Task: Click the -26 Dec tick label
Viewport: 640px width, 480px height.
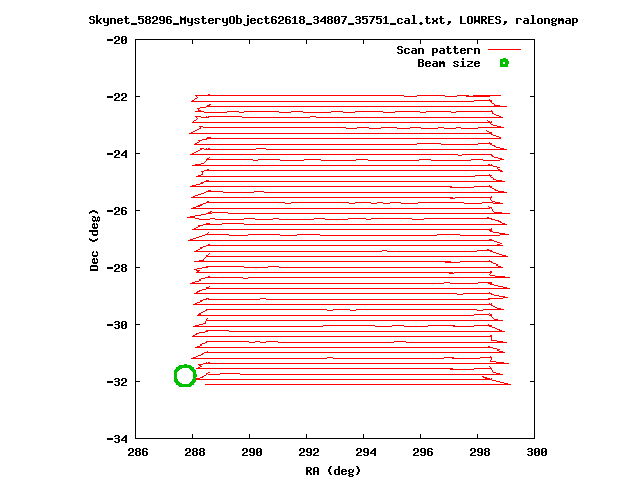Action: [x=117, y=211]
